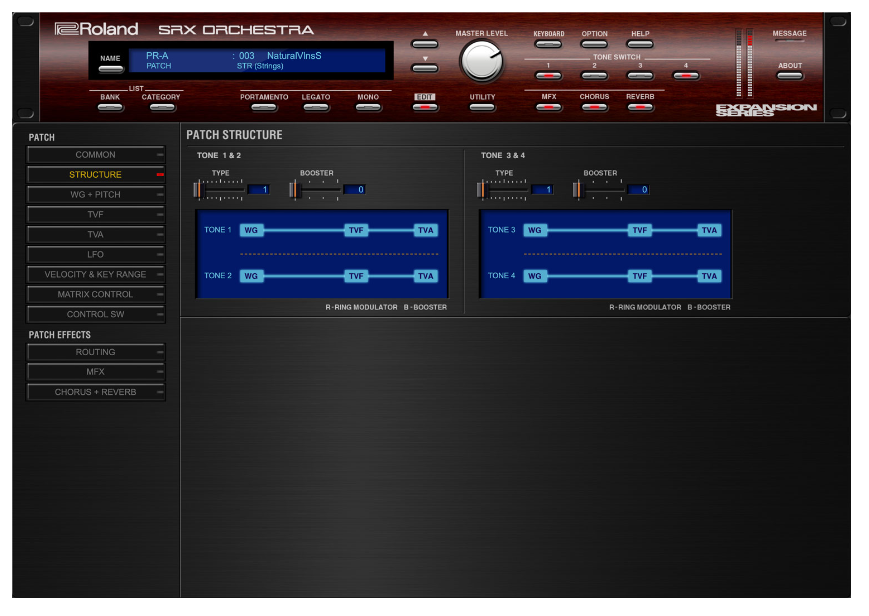Open the CONTROL SW tab
Image resolution: width=869 pixels, height=616 pixels.
[96, 314]
